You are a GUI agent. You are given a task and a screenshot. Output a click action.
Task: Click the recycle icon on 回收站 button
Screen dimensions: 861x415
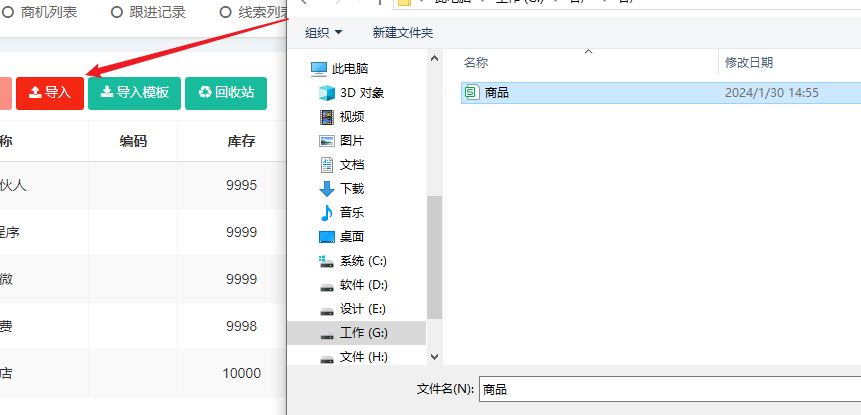pos(205,92)
